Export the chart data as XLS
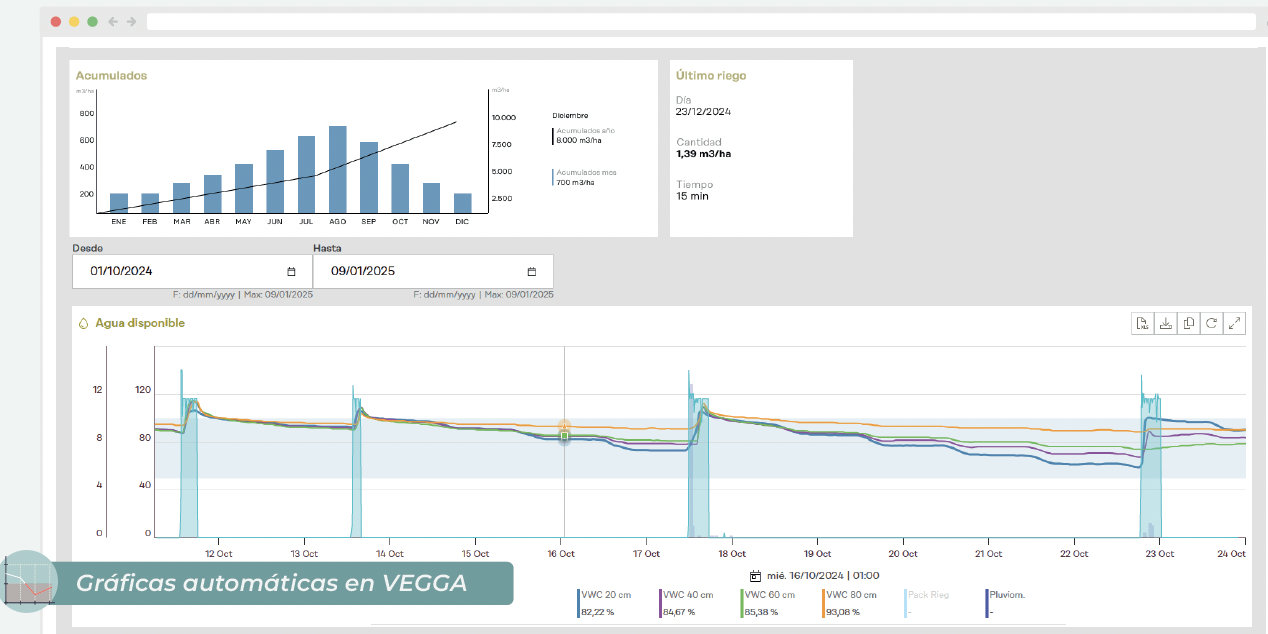The width and height of the screenshot is (1268, 634). (x=1142, y=323)
